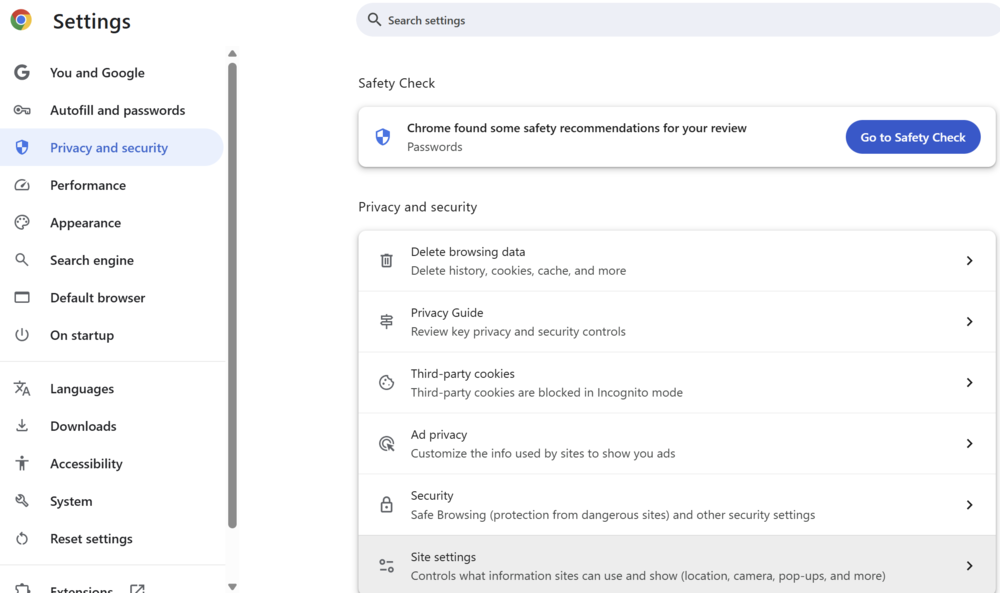The width and height of the screenshot is (1000, 593).
Task: Click the wrench icon for System
Action: click(22, 501)
